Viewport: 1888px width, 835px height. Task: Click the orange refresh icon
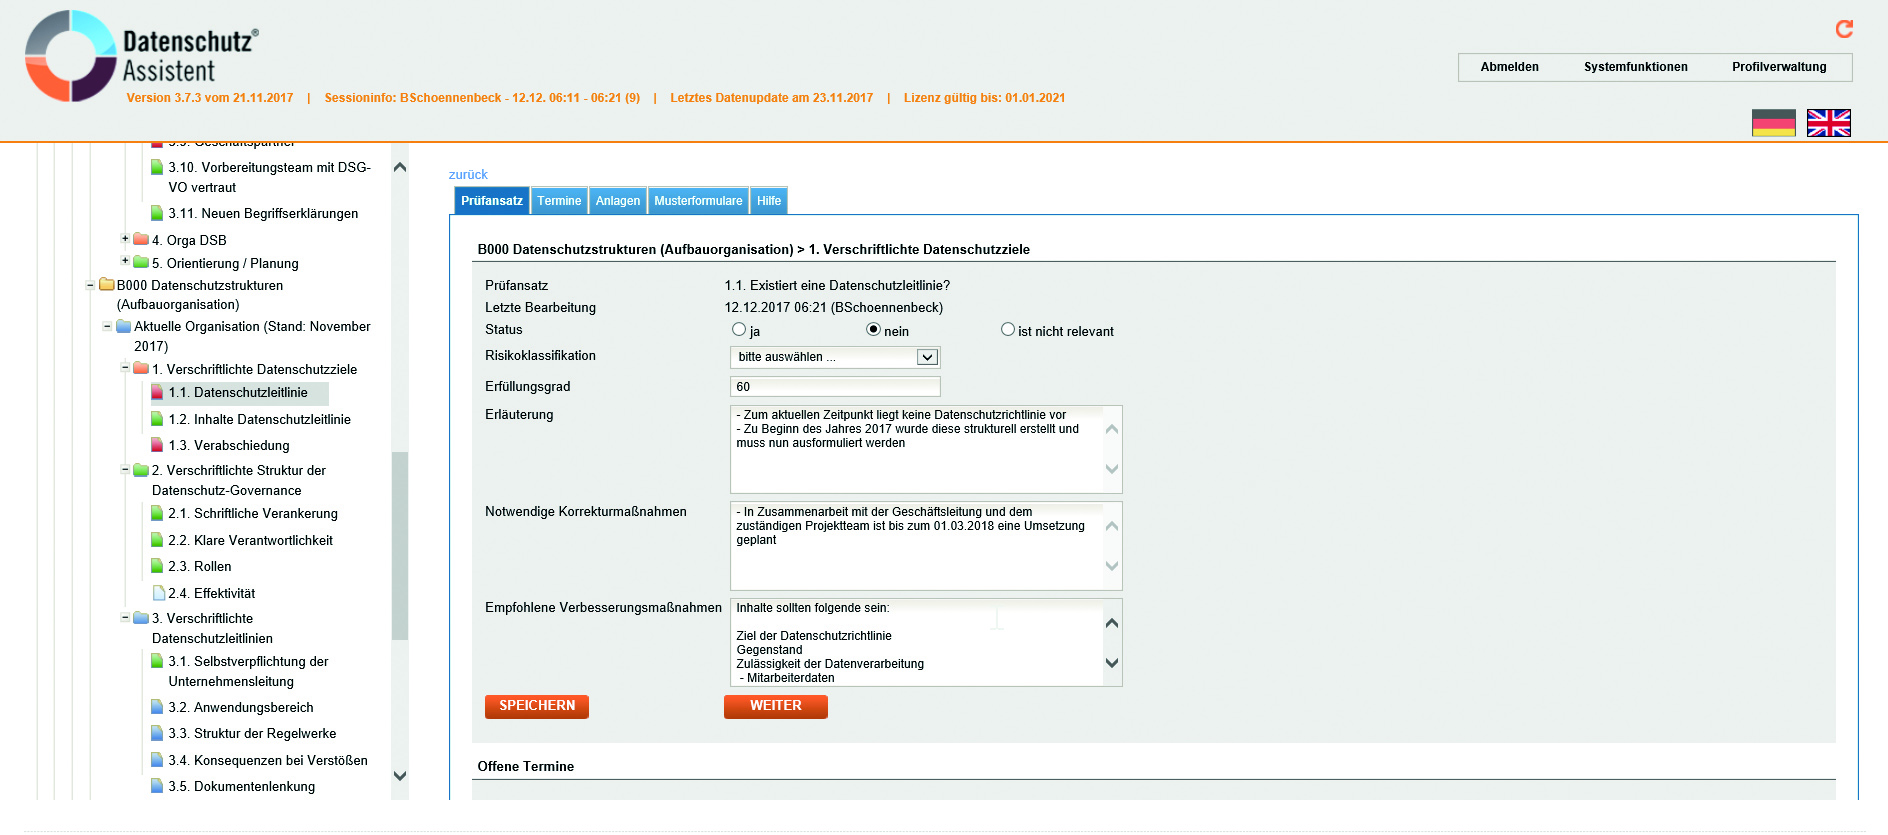click(x=1844, y=29)
